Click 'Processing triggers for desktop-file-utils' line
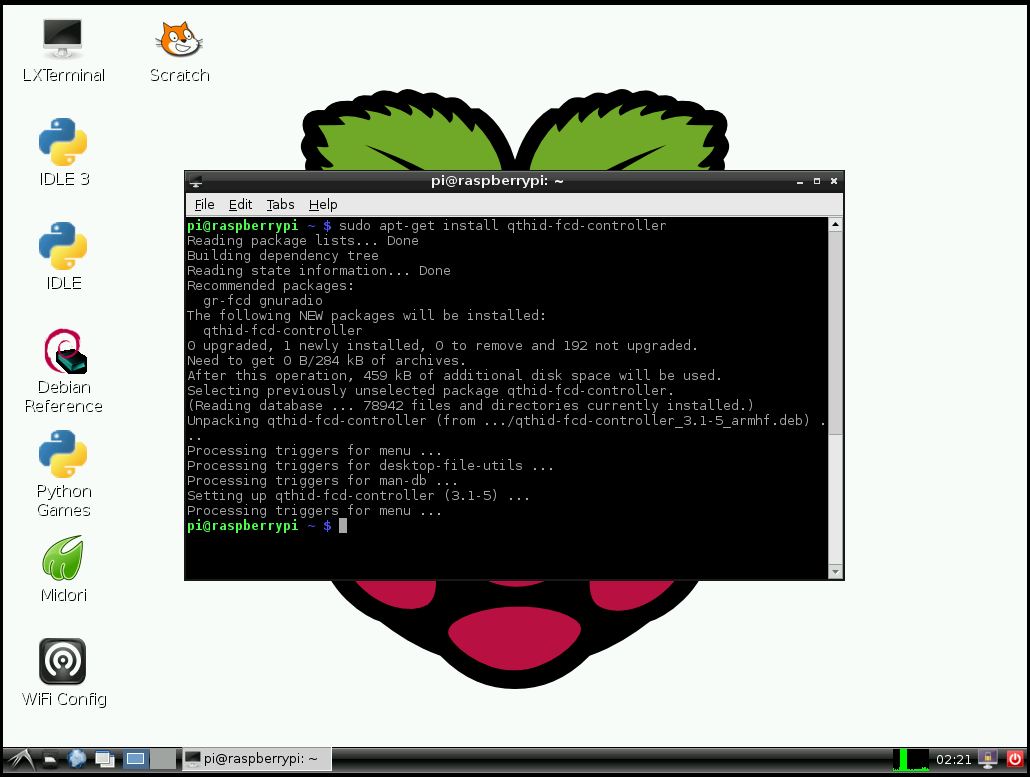Viewport: 1030px width, 777px height. point(370,466)
